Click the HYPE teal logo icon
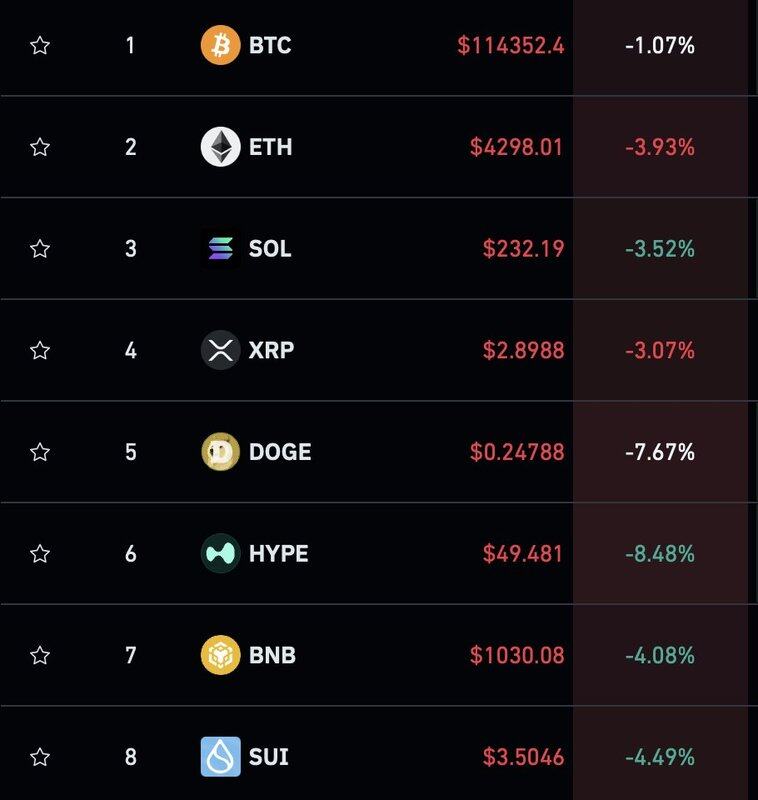This screenshot has height=800, width=758. pyautogui.click(x=220, y=553)
